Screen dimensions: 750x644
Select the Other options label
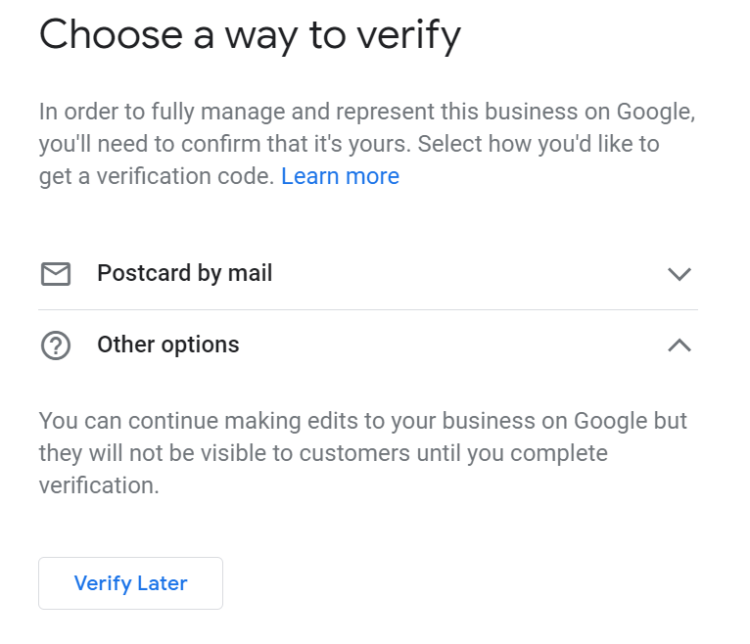coord(168,345)
